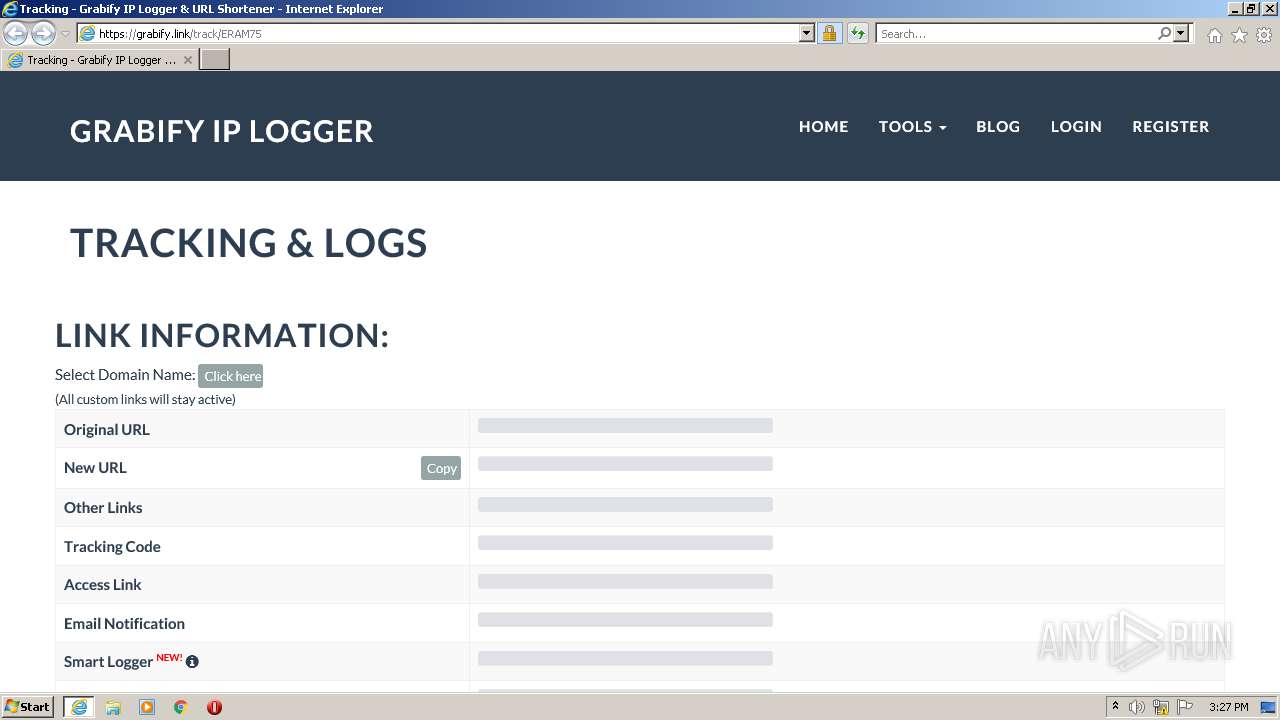This screenshot has height=720, width=1280.
Task: Open a new blank tab
Action: tap(215, 60)
